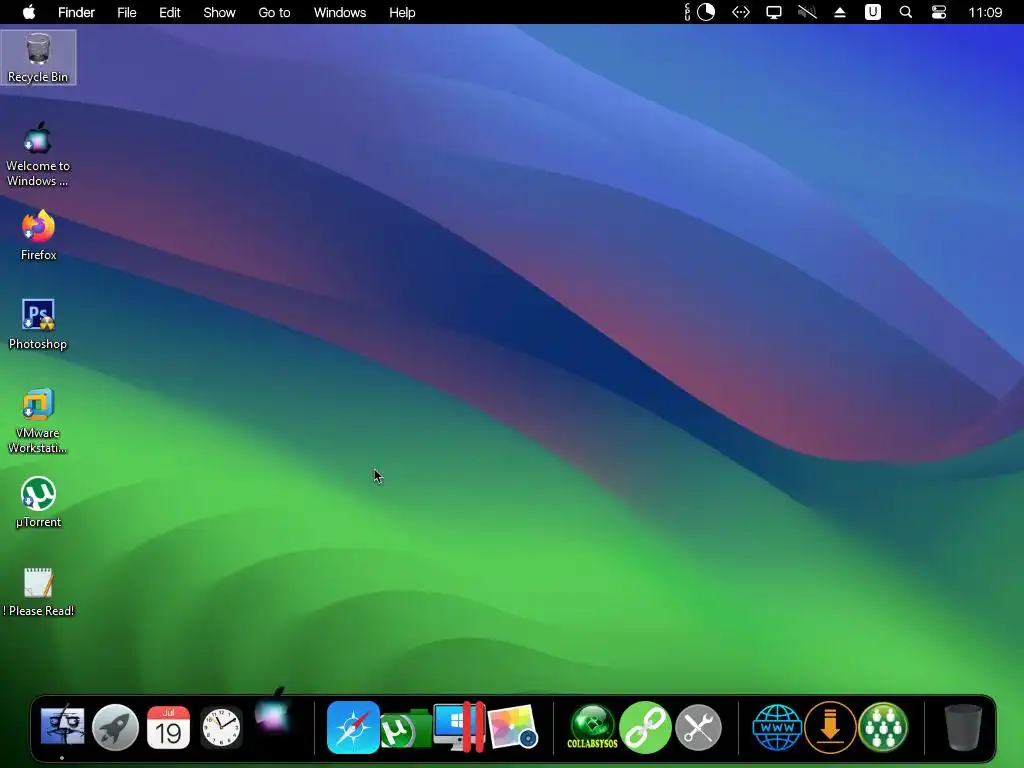Image resolution: width=1024 pixels, height=768 pixels.
Task: Open the Windows menu
Action: click(x=340, y=12)
